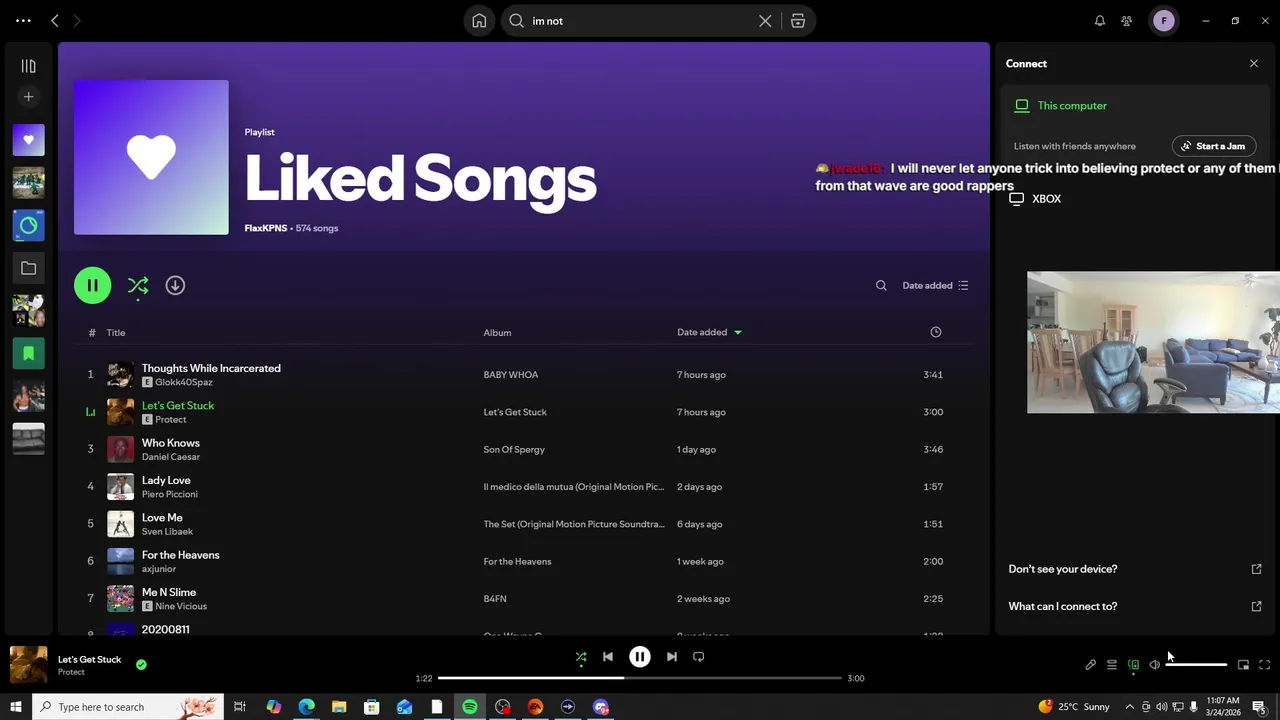Open Browse icon next to search

(798, 21)
